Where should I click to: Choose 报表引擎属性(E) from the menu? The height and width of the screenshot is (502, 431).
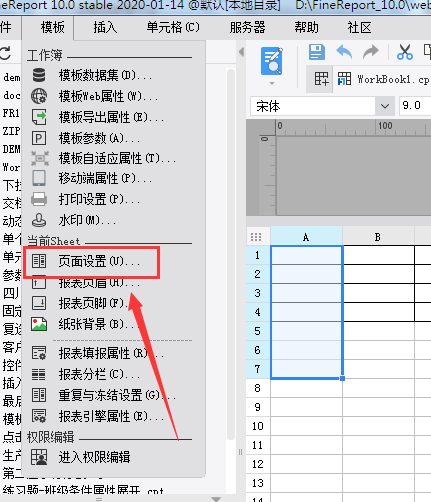112,416
